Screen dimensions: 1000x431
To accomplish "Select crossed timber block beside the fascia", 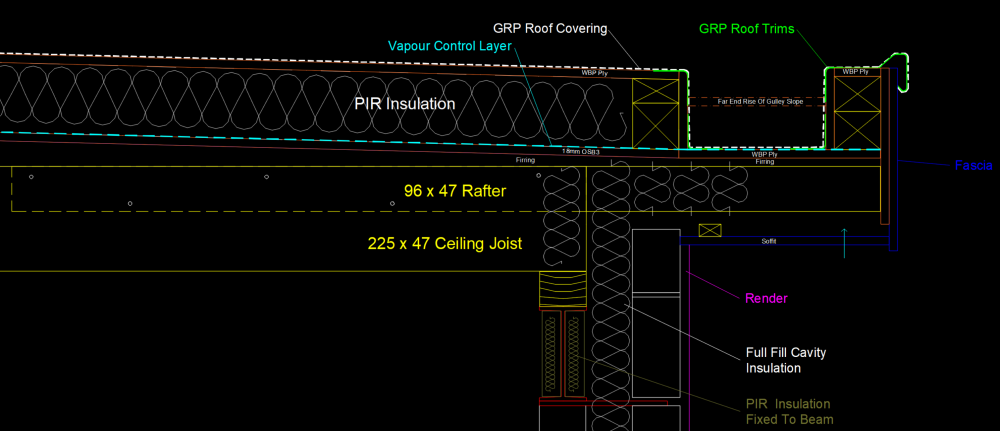I will point(857,112).
